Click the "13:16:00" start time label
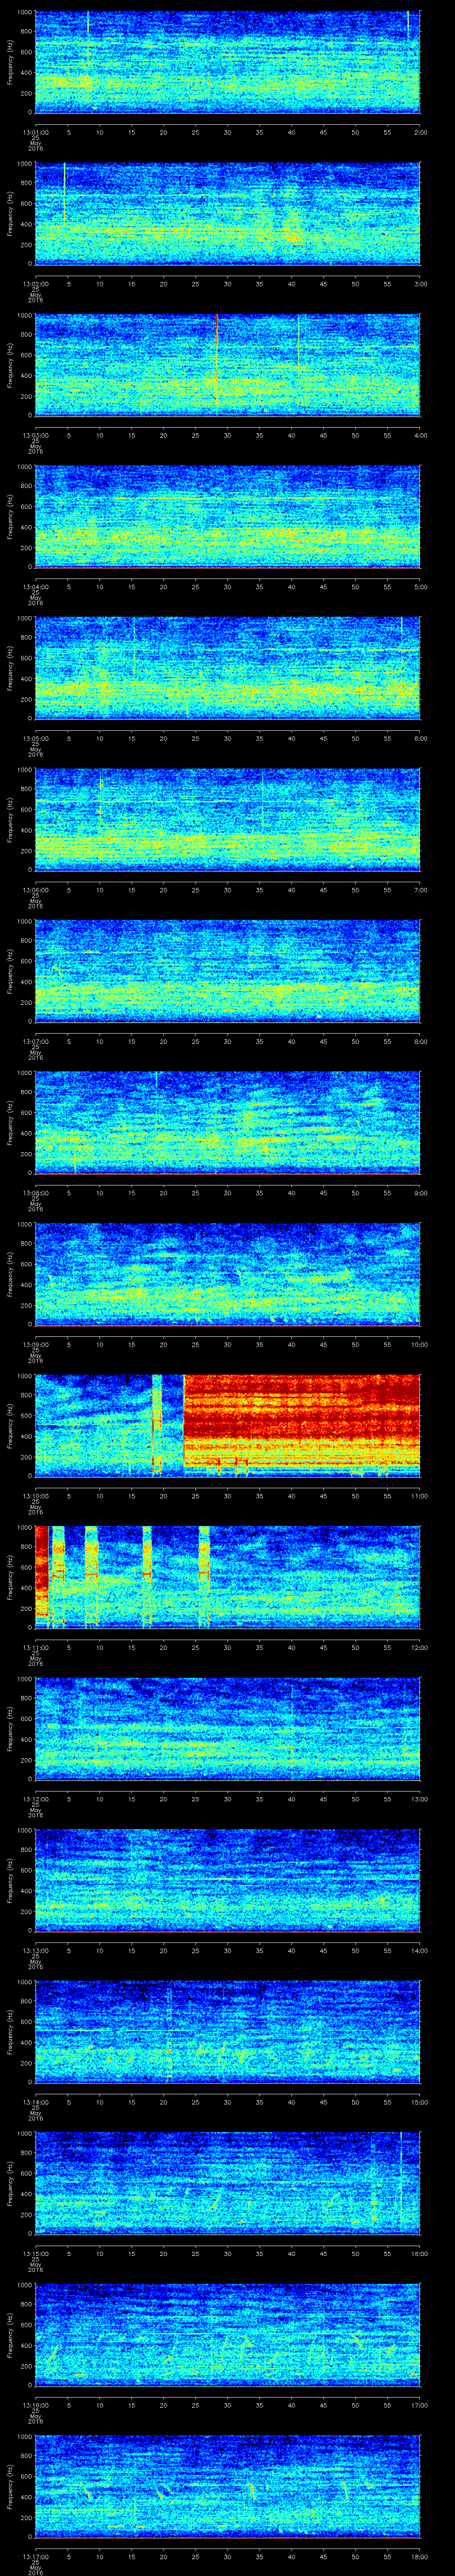Screen dimensions: 455x2576 coord(36,2404)
